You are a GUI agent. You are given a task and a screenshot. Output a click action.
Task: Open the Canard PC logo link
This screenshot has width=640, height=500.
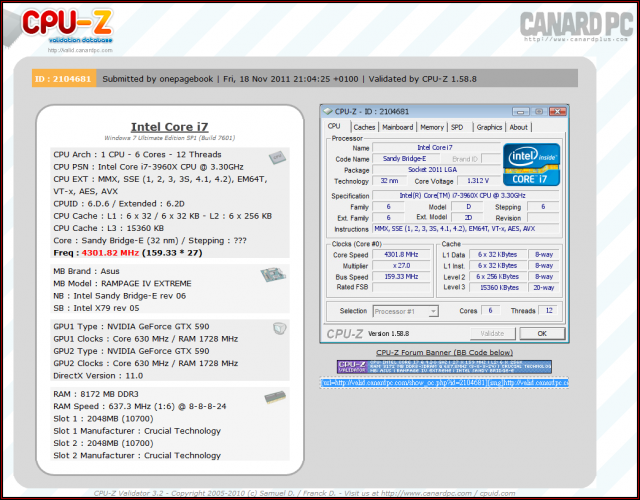click(576, 26)
